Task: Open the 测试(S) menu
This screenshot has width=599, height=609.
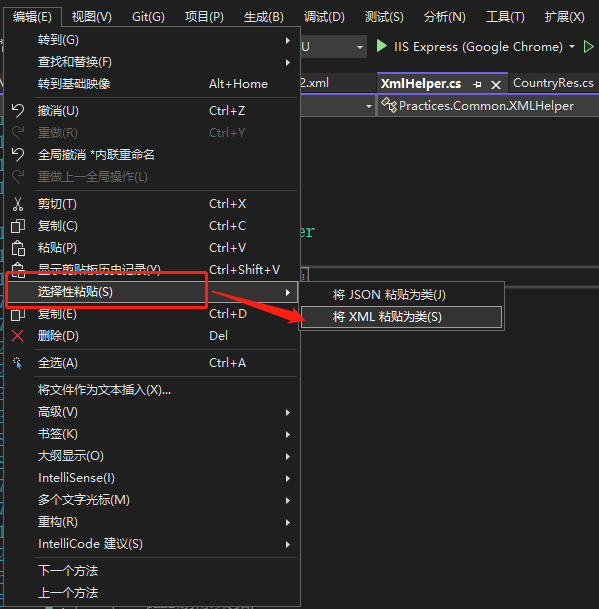Action: pyautogui.click(x=384, y=17)
